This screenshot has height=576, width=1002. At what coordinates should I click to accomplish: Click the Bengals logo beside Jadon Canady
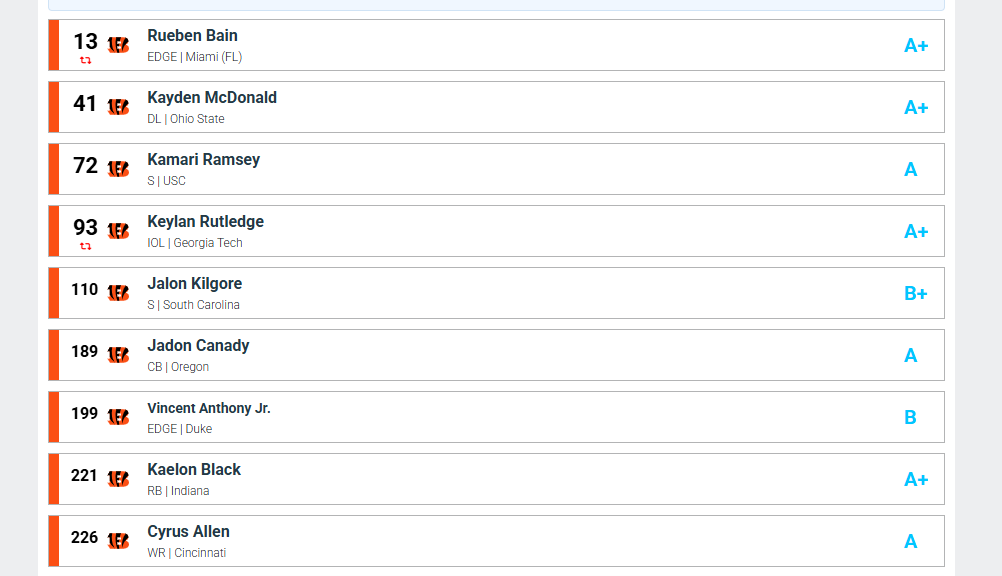[118, 355]
